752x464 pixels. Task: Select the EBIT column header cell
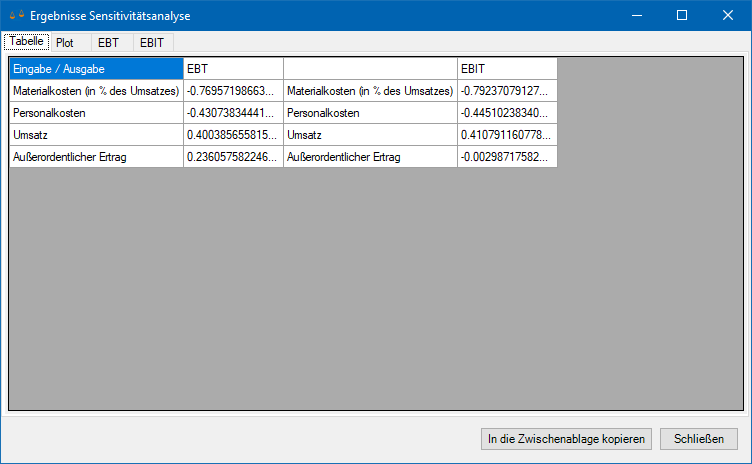point(507,69)
